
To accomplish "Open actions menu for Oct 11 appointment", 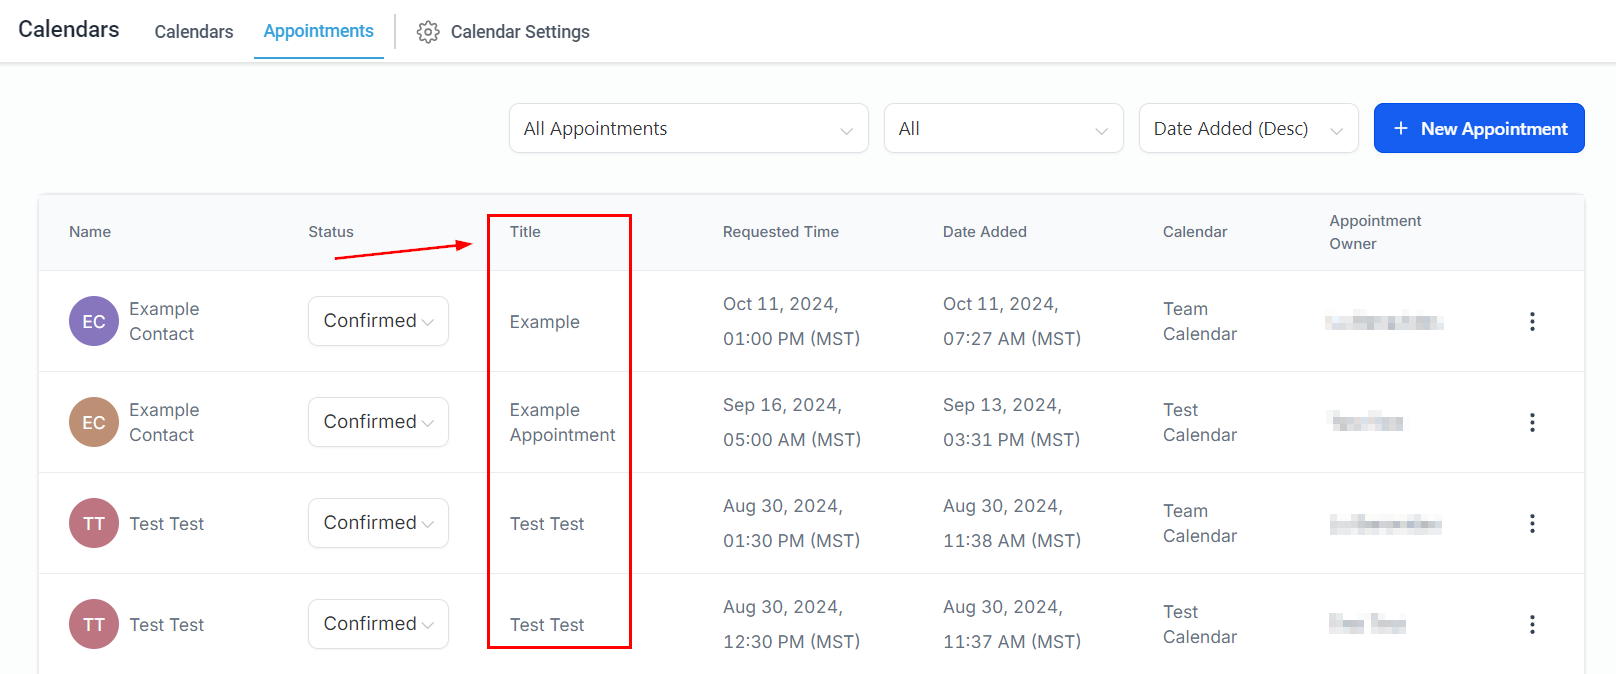I will pos(1531,322).
